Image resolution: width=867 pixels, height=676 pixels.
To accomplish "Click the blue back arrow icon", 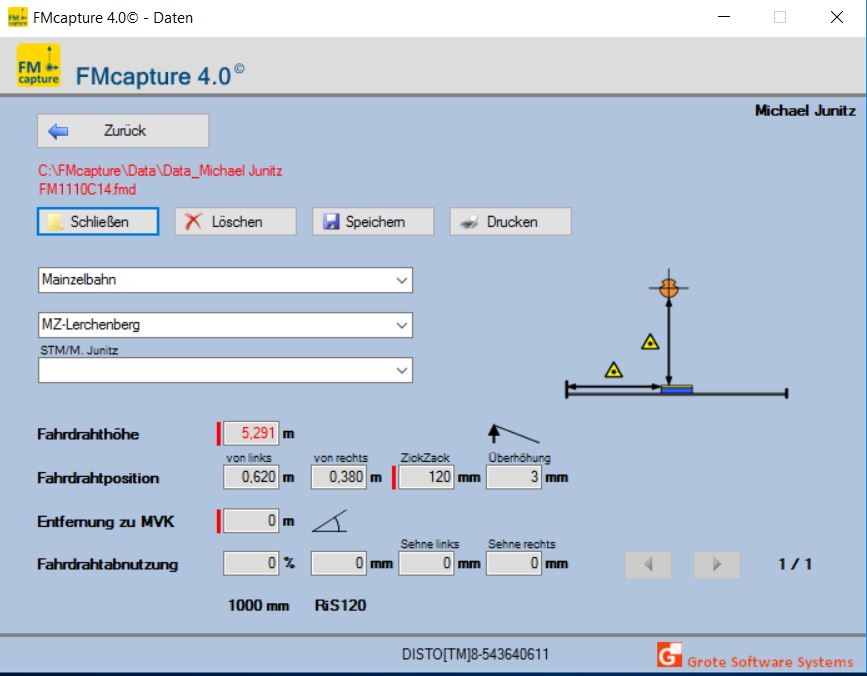I will pyautogui.click(x=58, y=131).
